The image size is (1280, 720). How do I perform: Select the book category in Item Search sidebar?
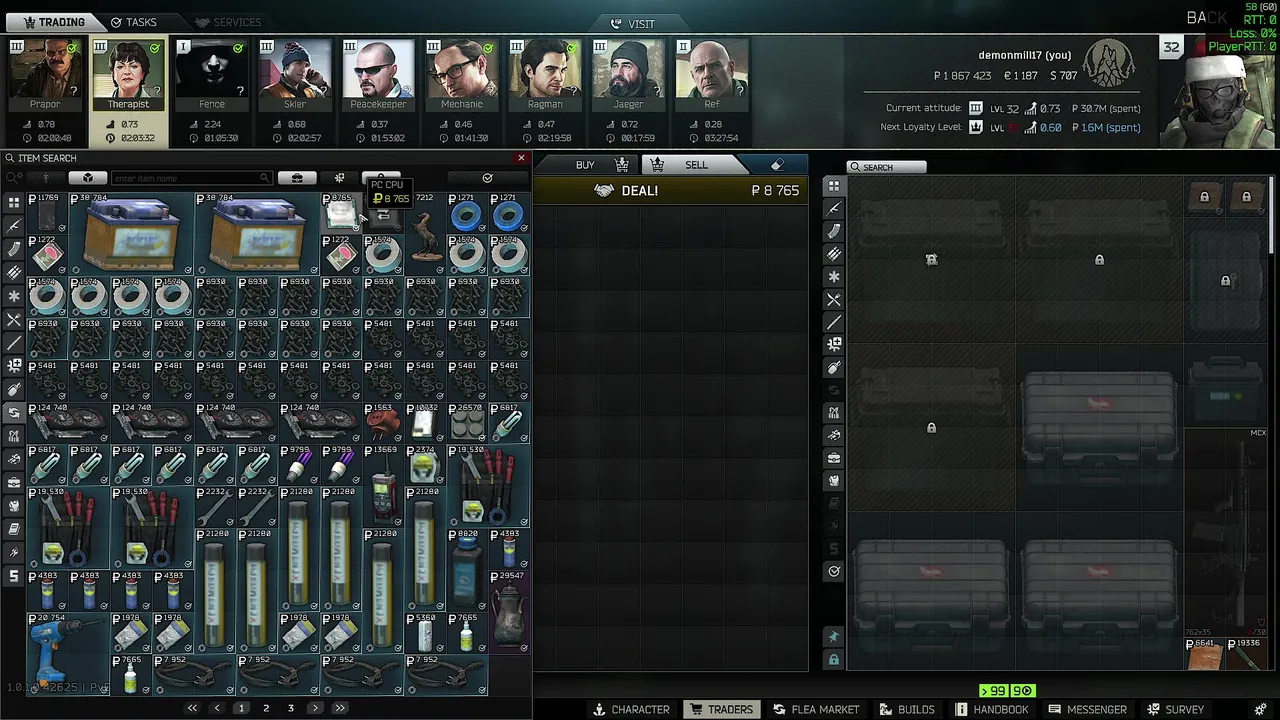[x=14, y=528]
